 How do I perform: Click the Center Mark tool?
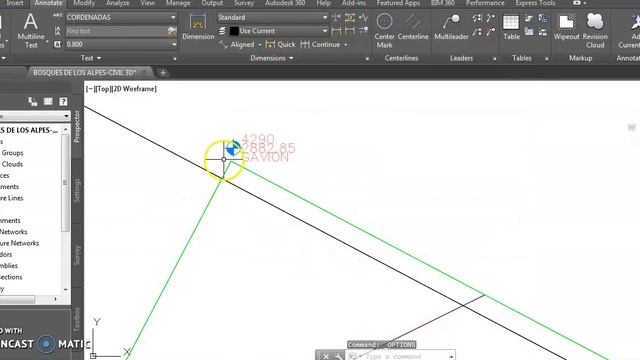pos(384,31)
